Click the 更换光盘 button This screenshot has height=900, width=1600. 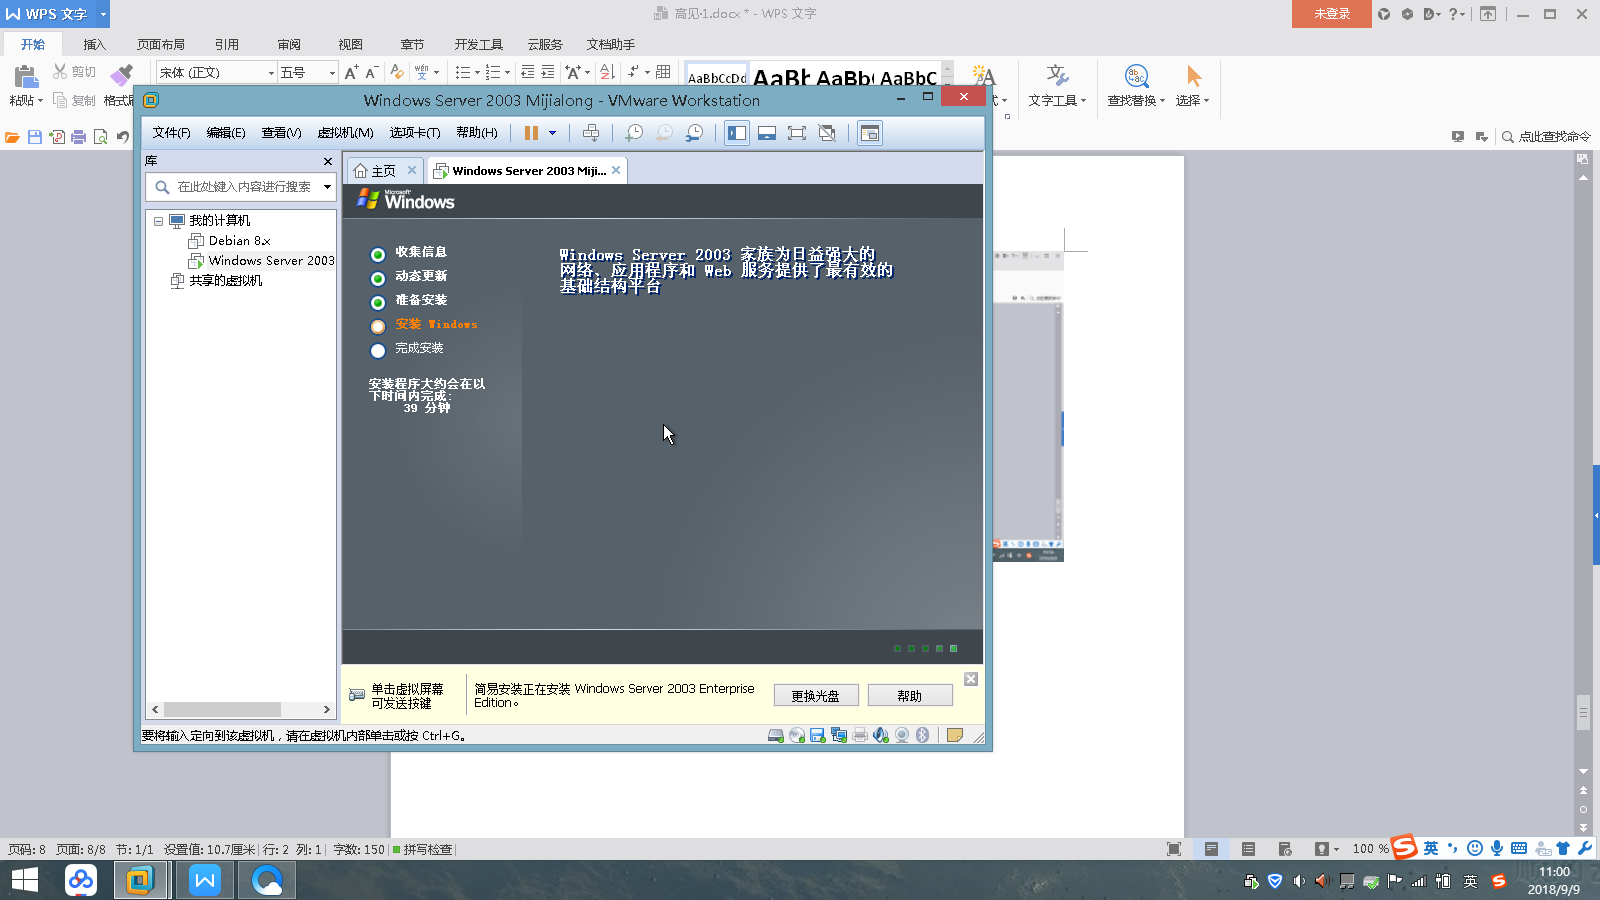(x=816, y=696)
